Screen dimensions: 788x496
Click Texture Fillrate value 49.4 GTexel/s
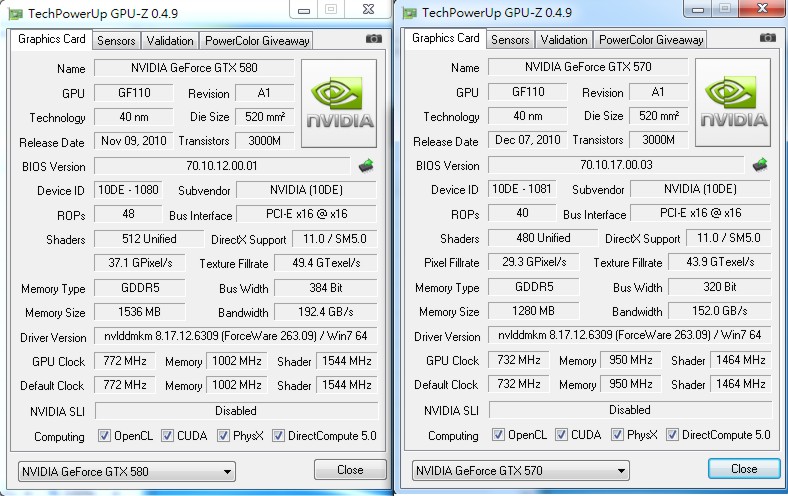pos(326,263)
